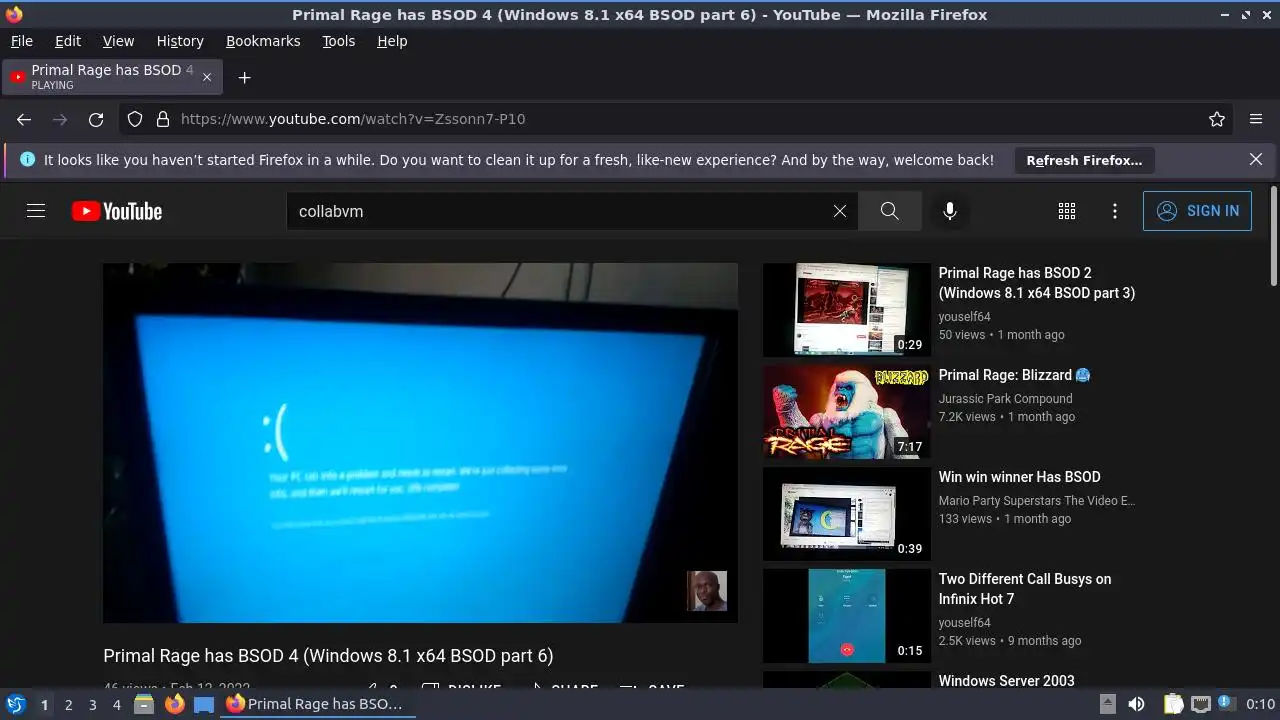The image size is (1280, 720).
Task: Switch to workspace 3
Action: point(92,704)
